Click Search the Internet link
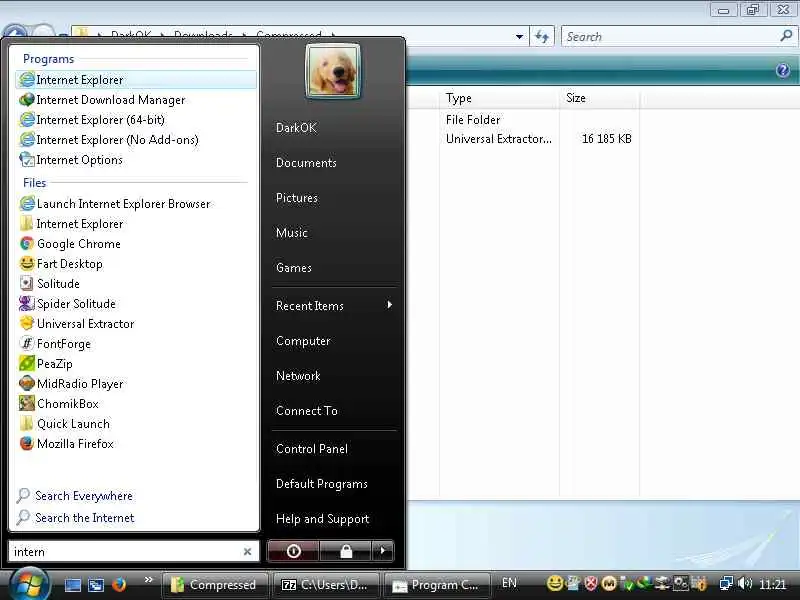Image resolution: width=800 pixels, height=600 pixels. (x=85, y=517)
